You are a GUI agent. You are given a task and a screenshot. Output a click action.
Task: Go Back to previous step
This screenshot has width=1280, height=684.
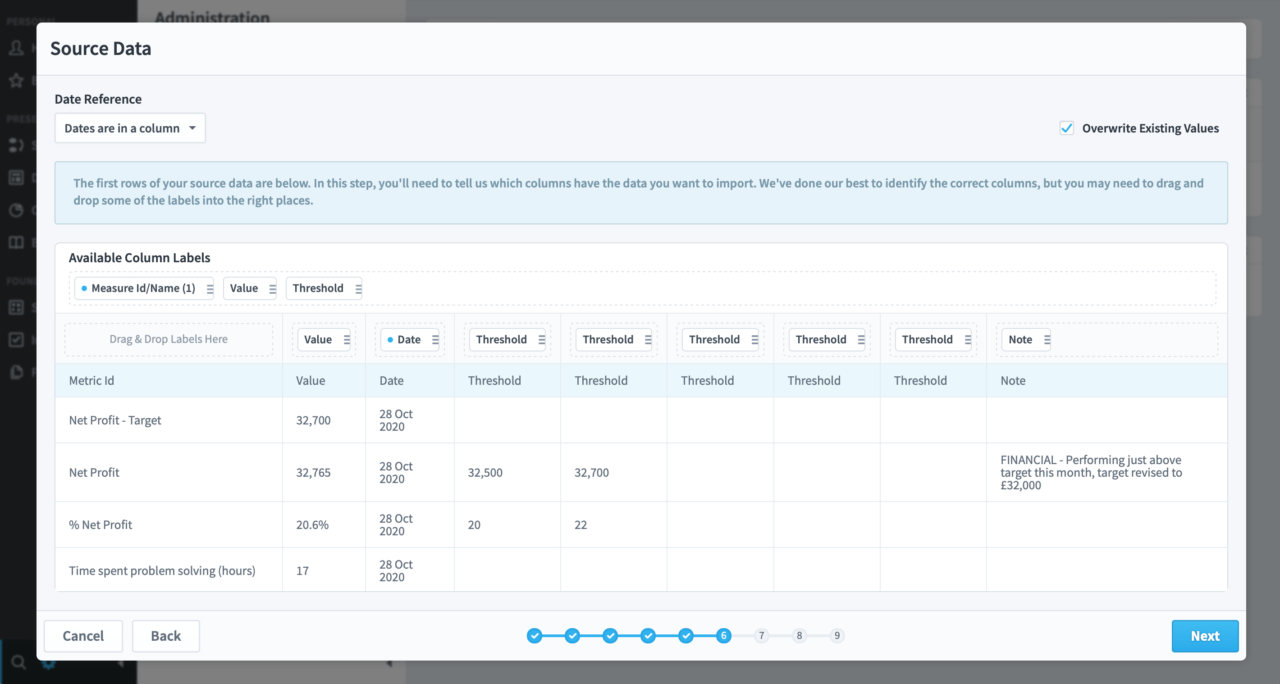pos(166,636)
